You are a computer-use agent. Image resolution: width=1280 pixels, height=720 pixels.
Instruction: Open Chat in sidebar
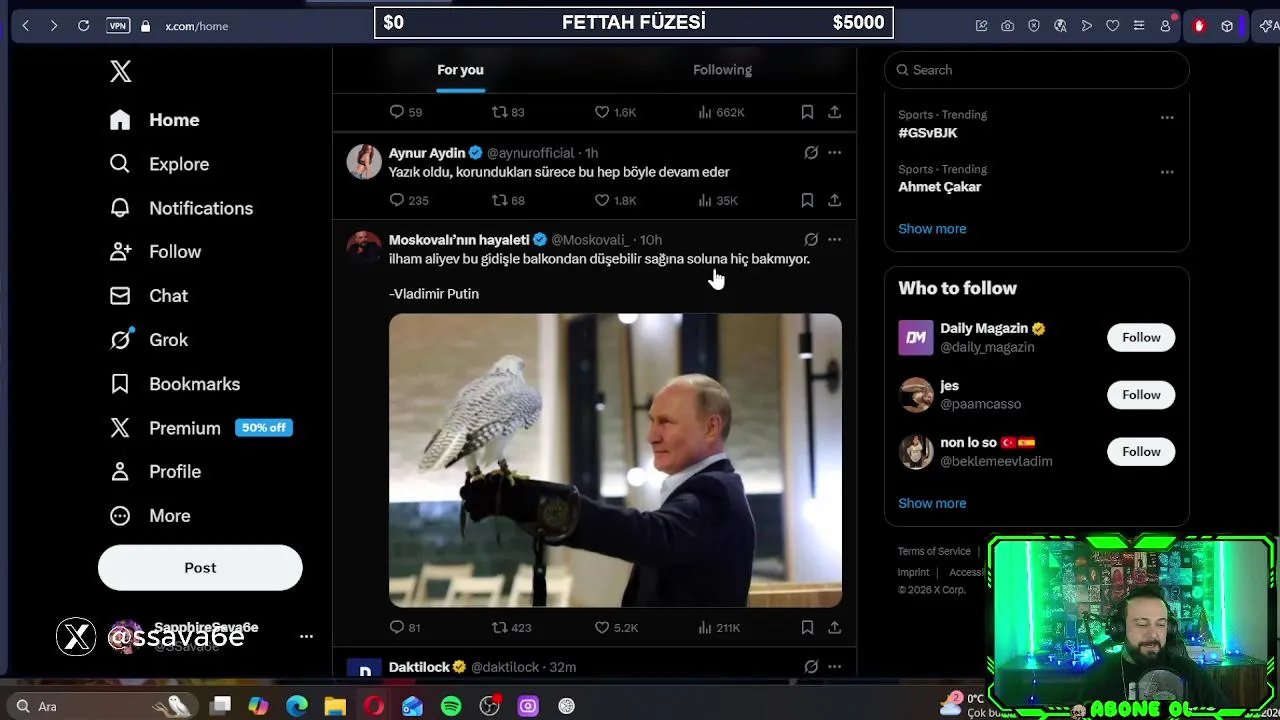click(148, 296)
